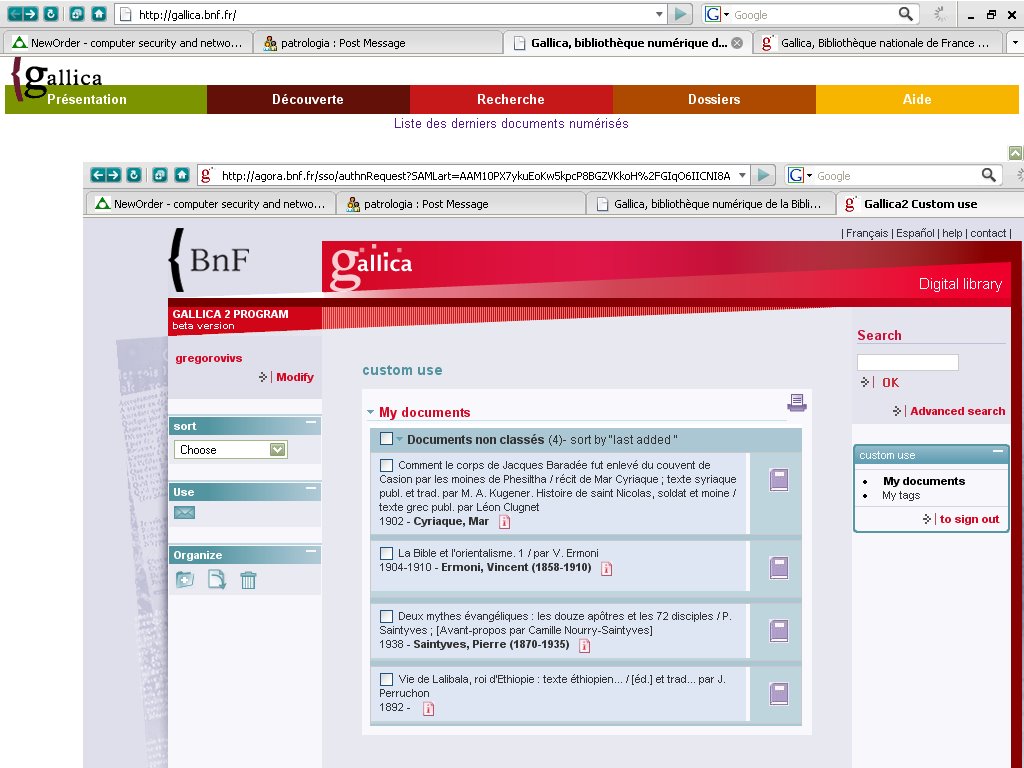Click the reload icon in the inner browser toolbar
This screenshot has height=768, width=1024.
coord(134,174)
